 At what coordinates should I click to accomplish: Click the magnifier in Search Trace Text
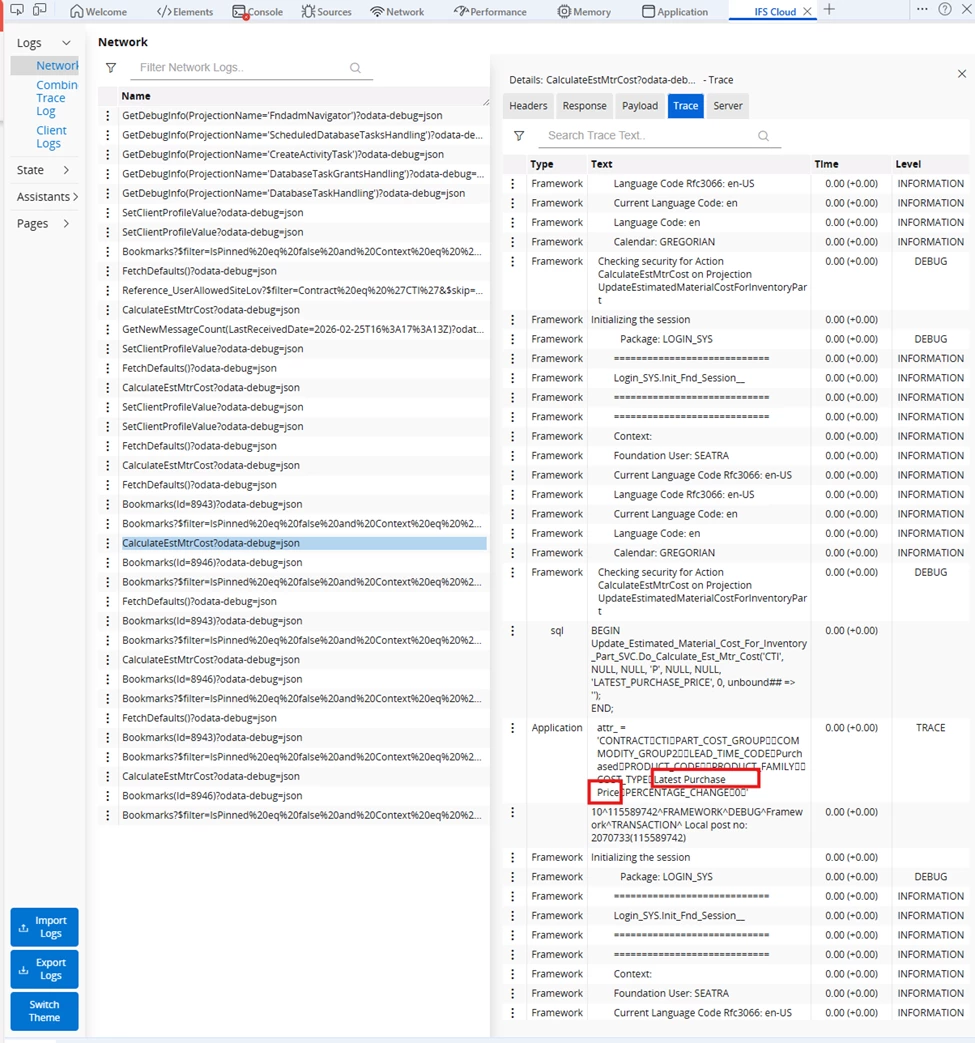(764, 136)
